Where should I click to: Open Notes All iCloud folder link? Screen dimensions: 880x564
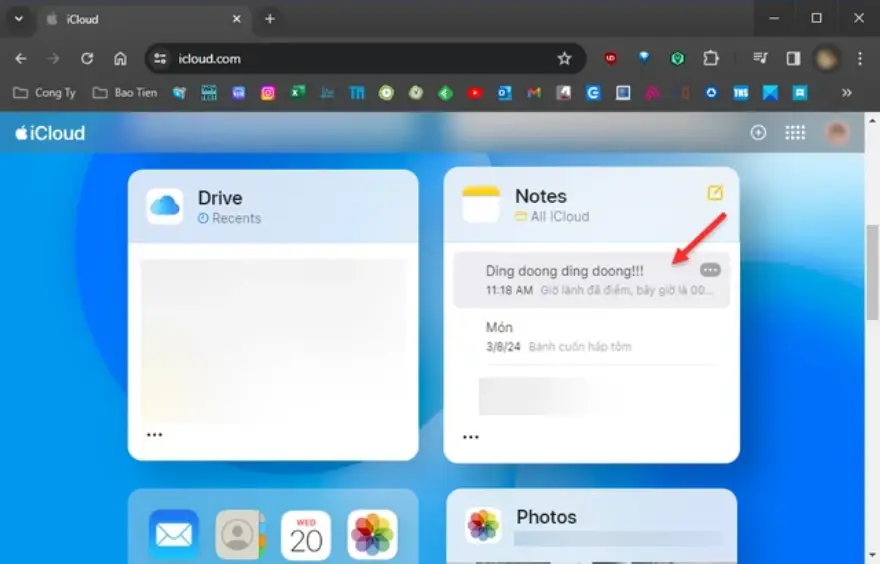pos(552,216)
